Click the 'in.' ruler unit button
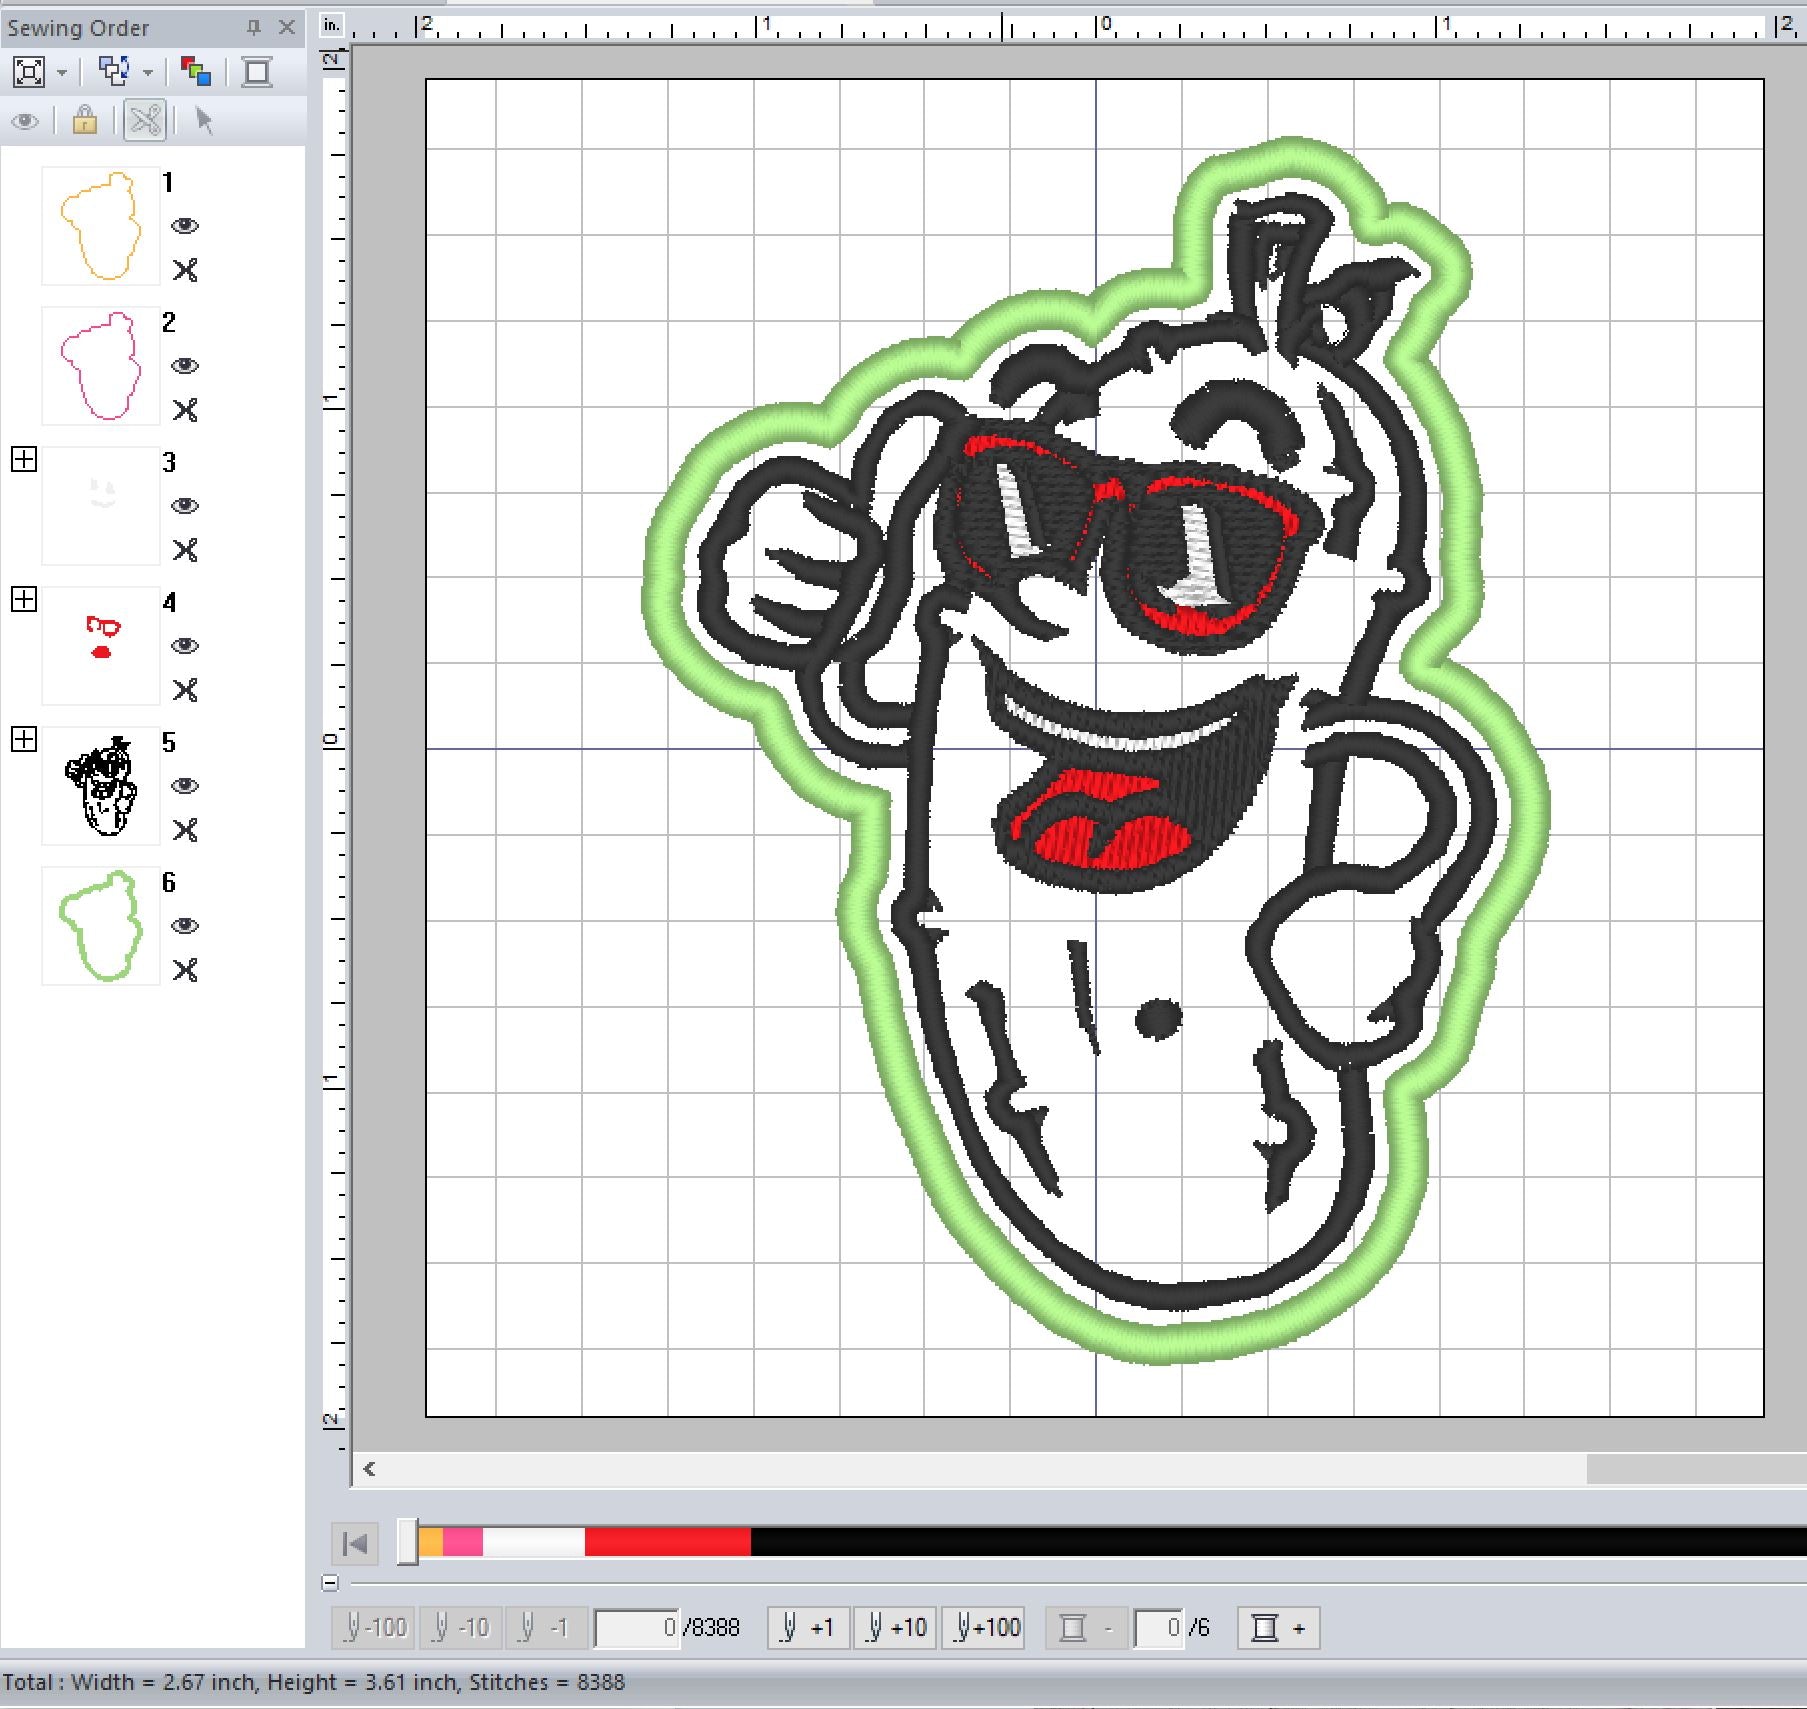This screenshot has height=1709, width=1807. pos(332,27)
